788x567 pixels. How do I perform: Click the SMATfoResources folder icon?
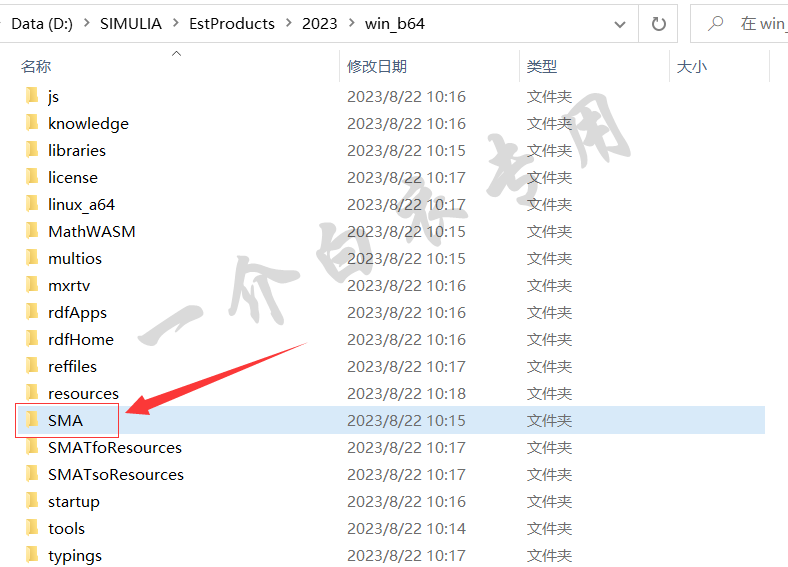click(32, 447)
